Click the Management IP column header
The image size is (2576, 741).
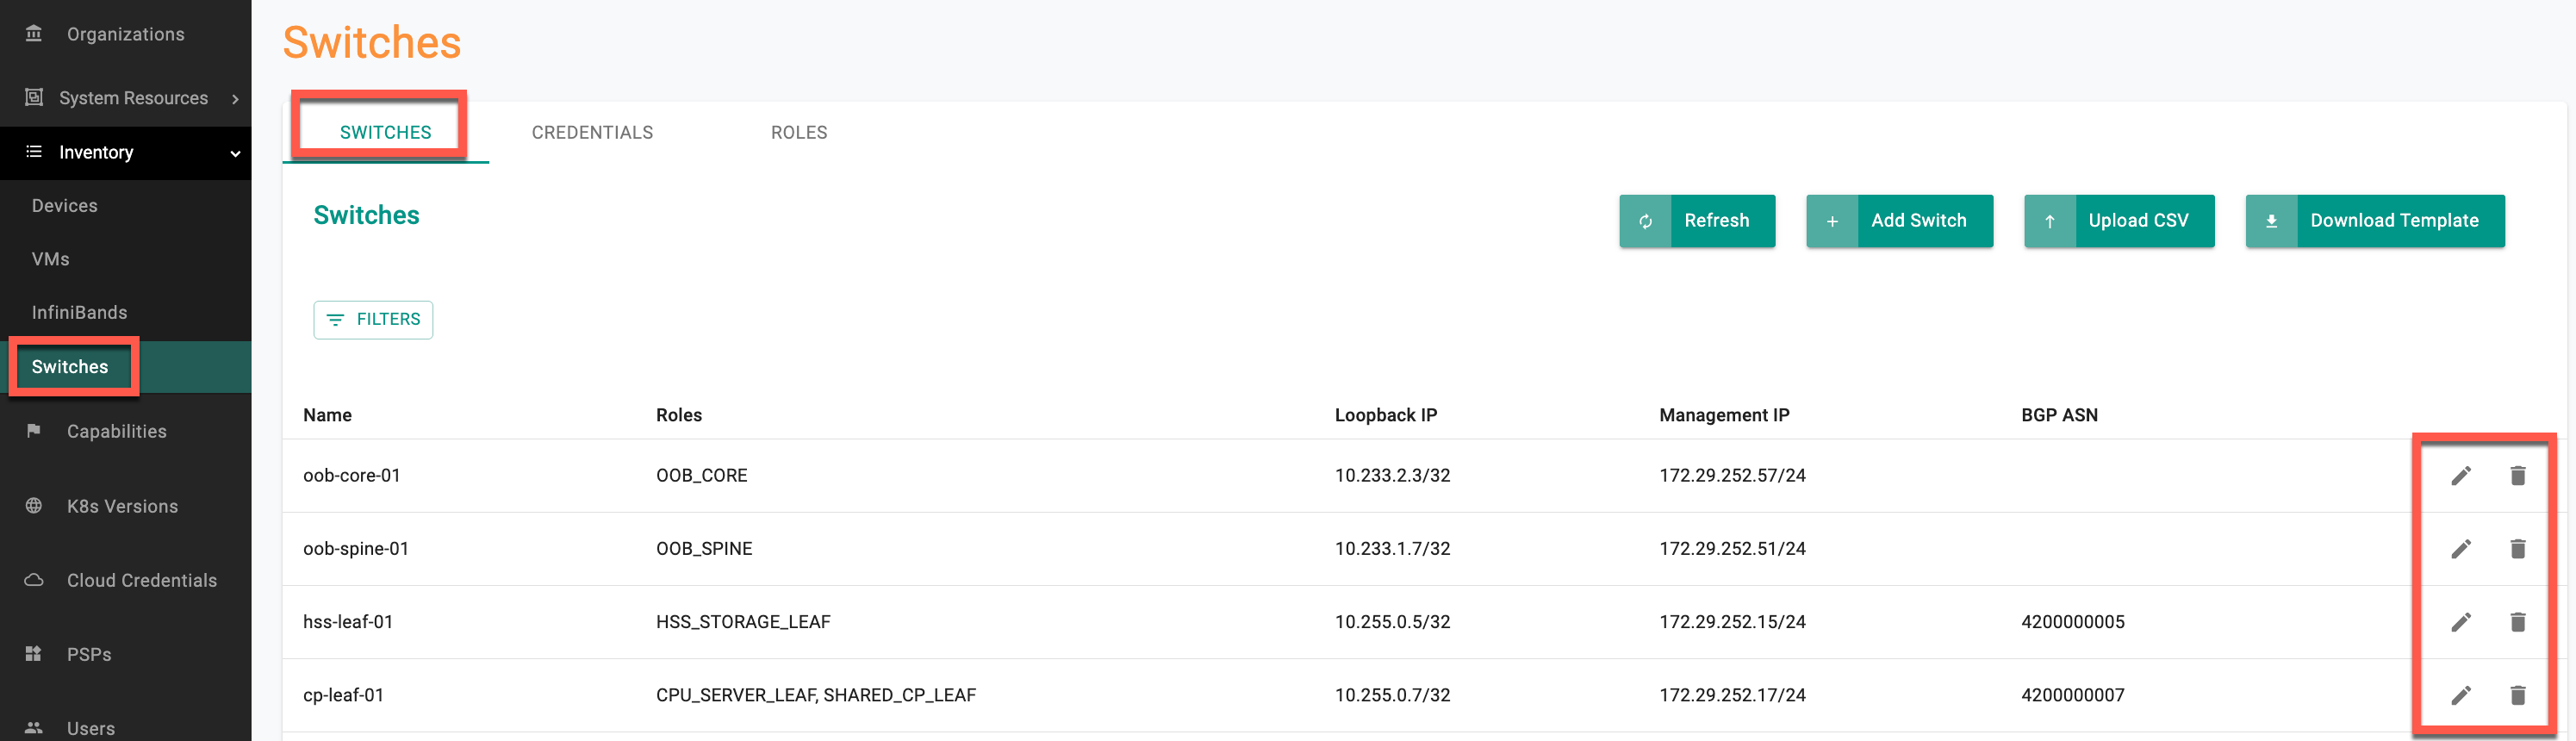[1724, 415]
